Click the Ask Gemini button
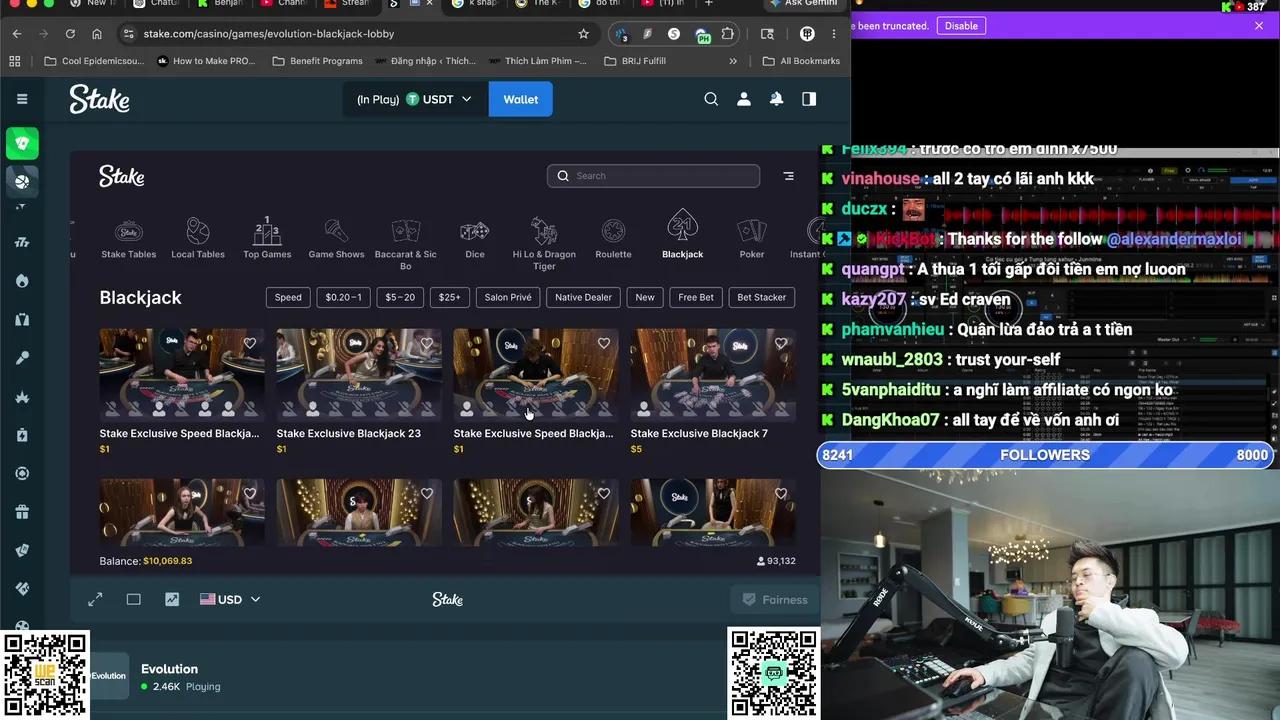Screen dimensions: 1280x720 pos(805,4)
